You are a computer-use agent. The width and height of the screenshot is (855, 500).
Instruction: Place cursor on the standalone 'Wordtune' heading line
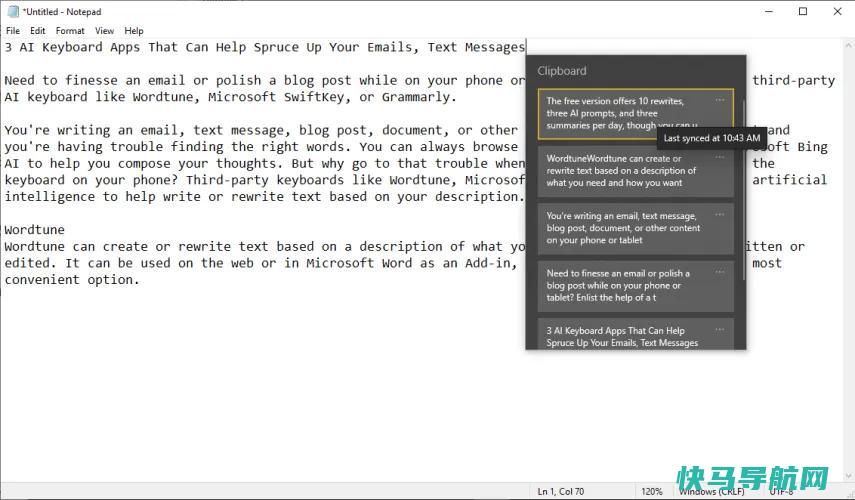(x=34, y=230)
